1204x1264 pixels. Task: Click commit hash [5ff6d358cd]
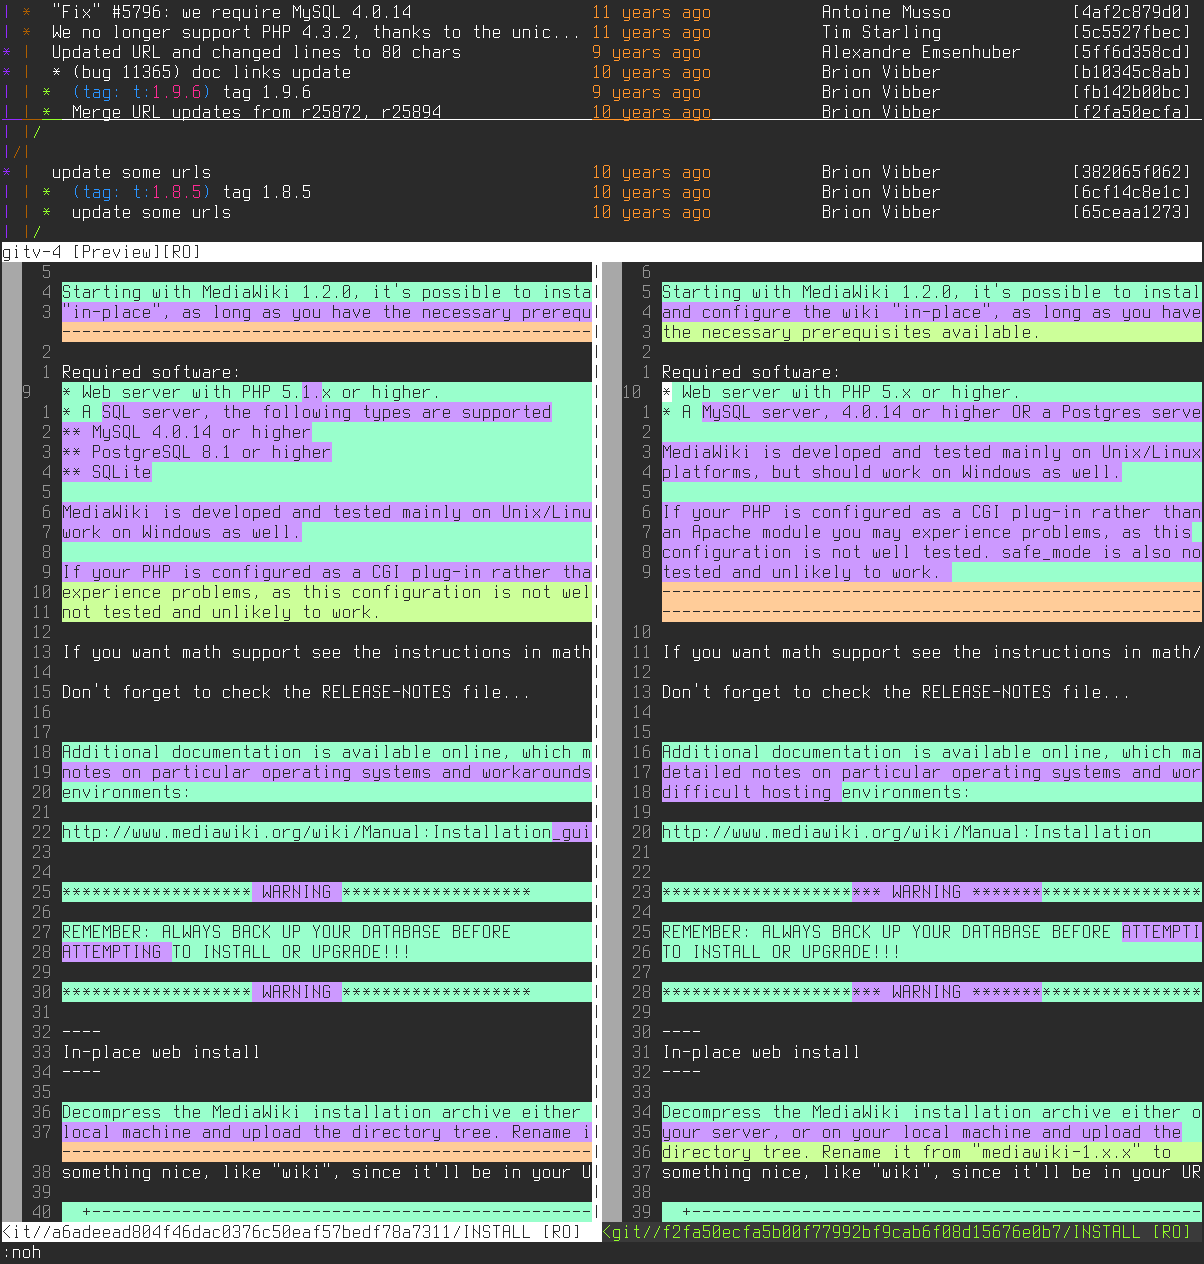(1131, 52)
